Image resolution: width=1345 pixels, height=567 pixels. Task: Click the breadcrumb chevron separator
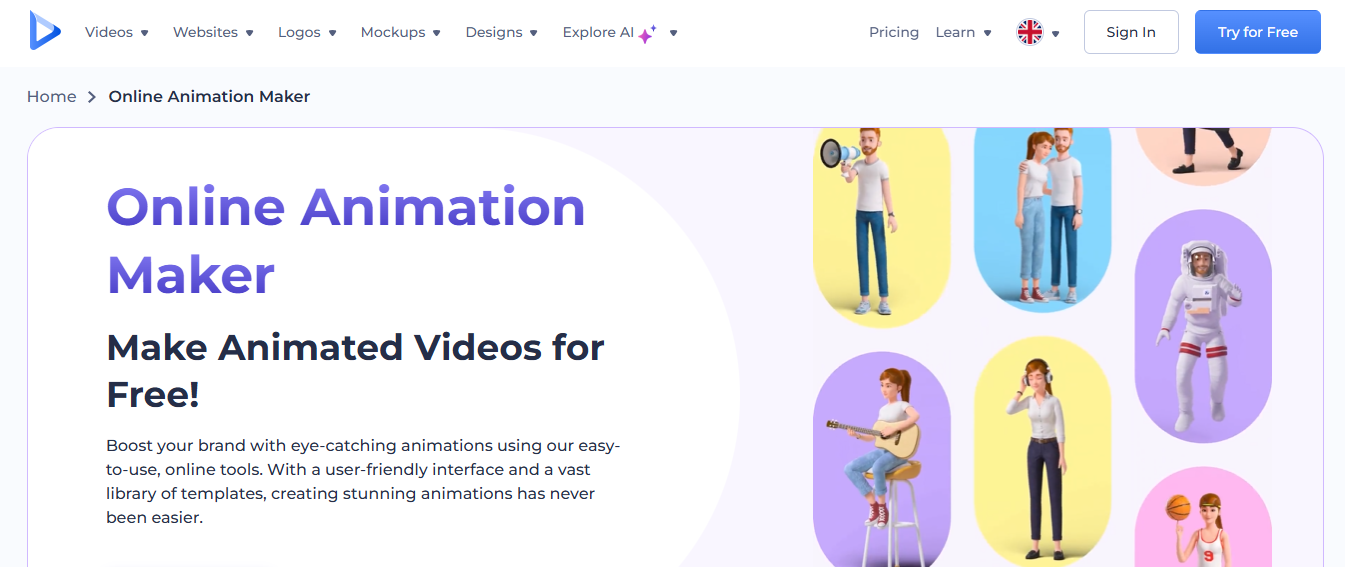(x=92, y=97)
